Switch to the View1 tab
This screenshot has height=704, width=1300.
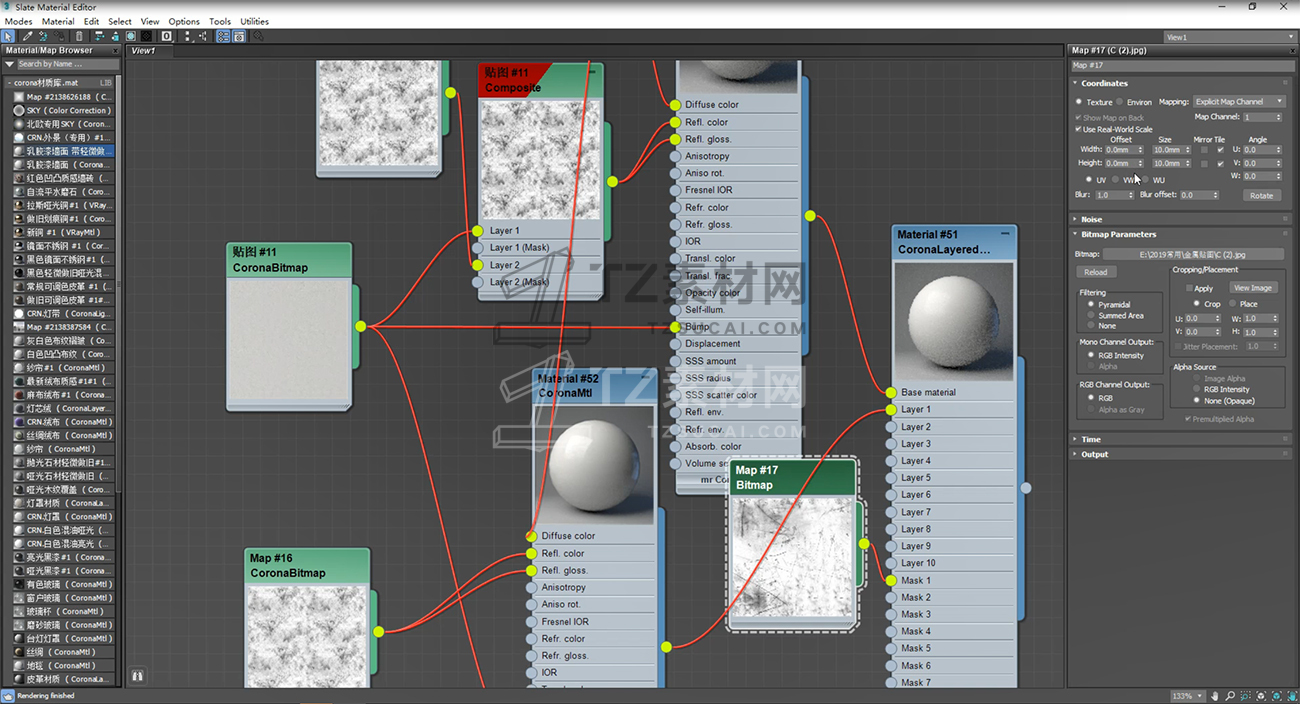144,50
